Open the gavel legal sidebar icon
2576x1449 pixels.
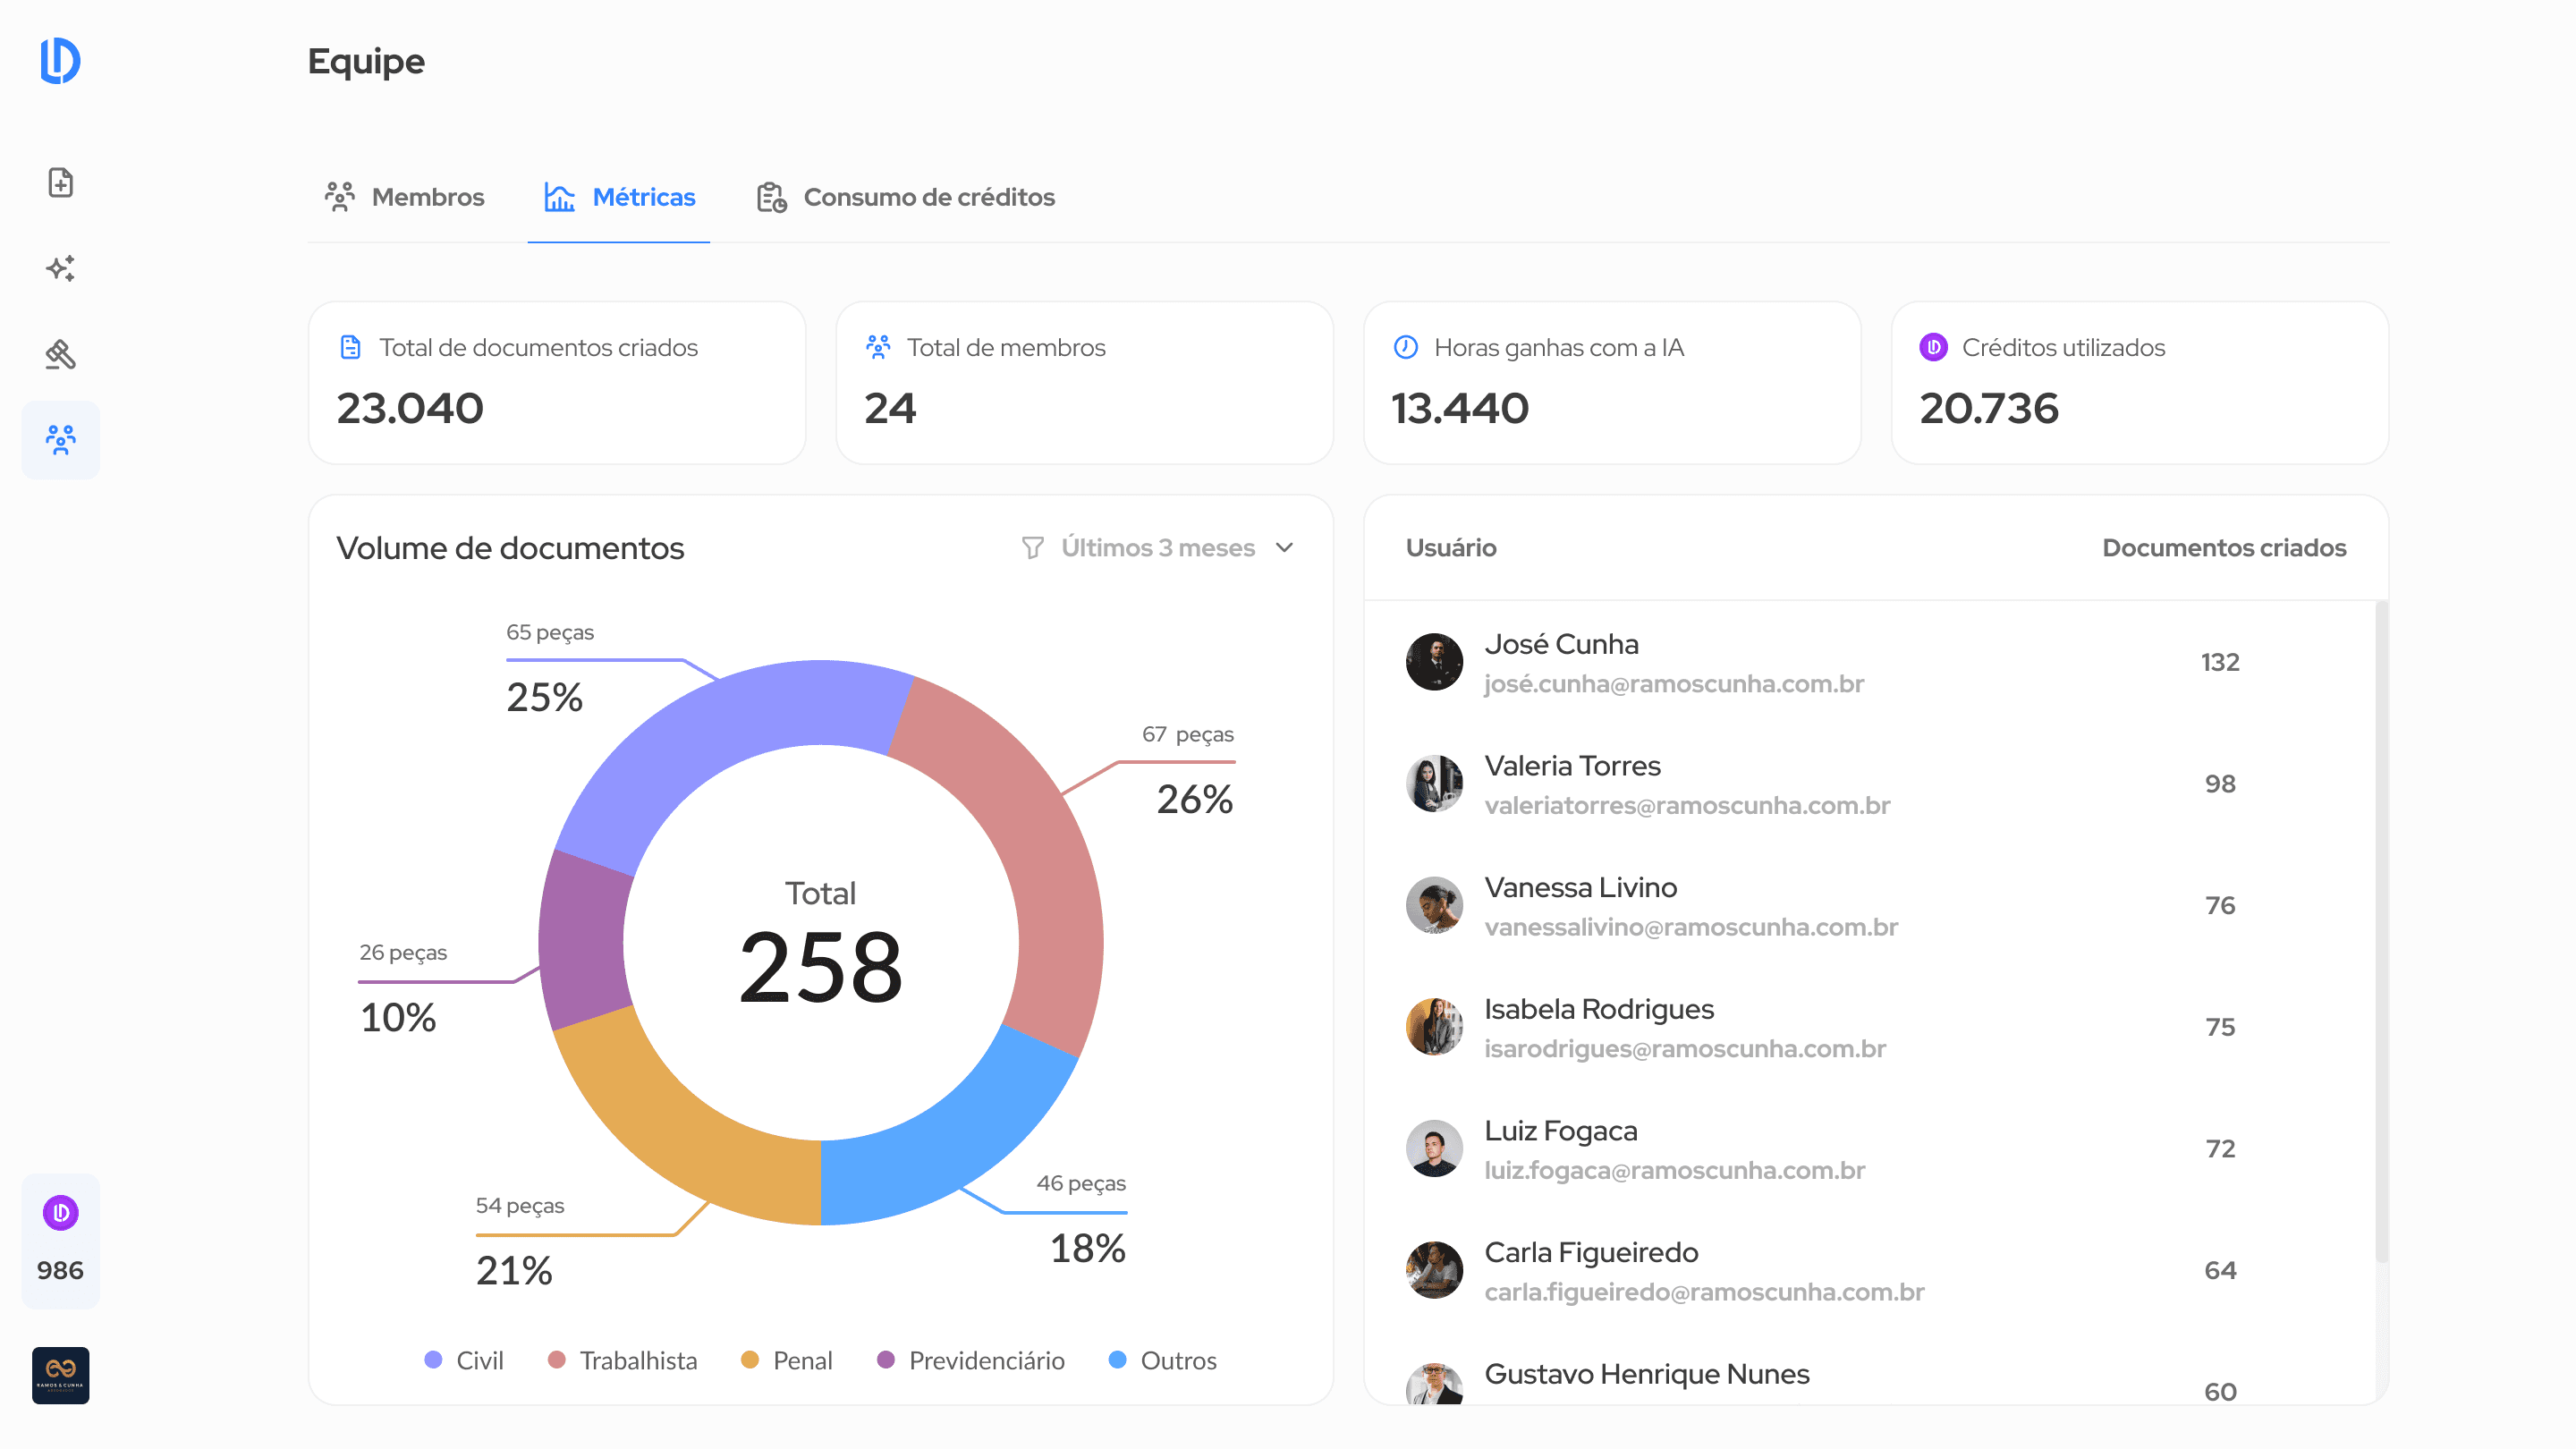tap(60, 354)
